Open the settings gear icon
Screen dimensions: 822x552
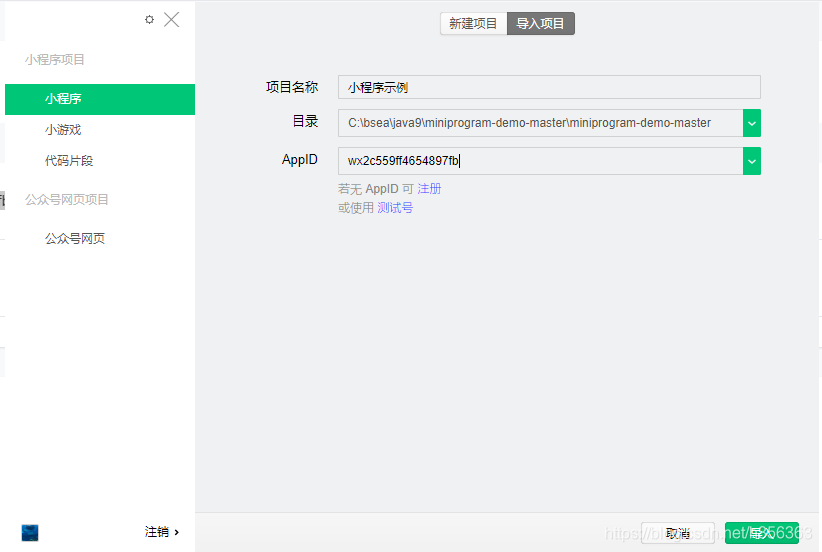click(x=149, y=19)
